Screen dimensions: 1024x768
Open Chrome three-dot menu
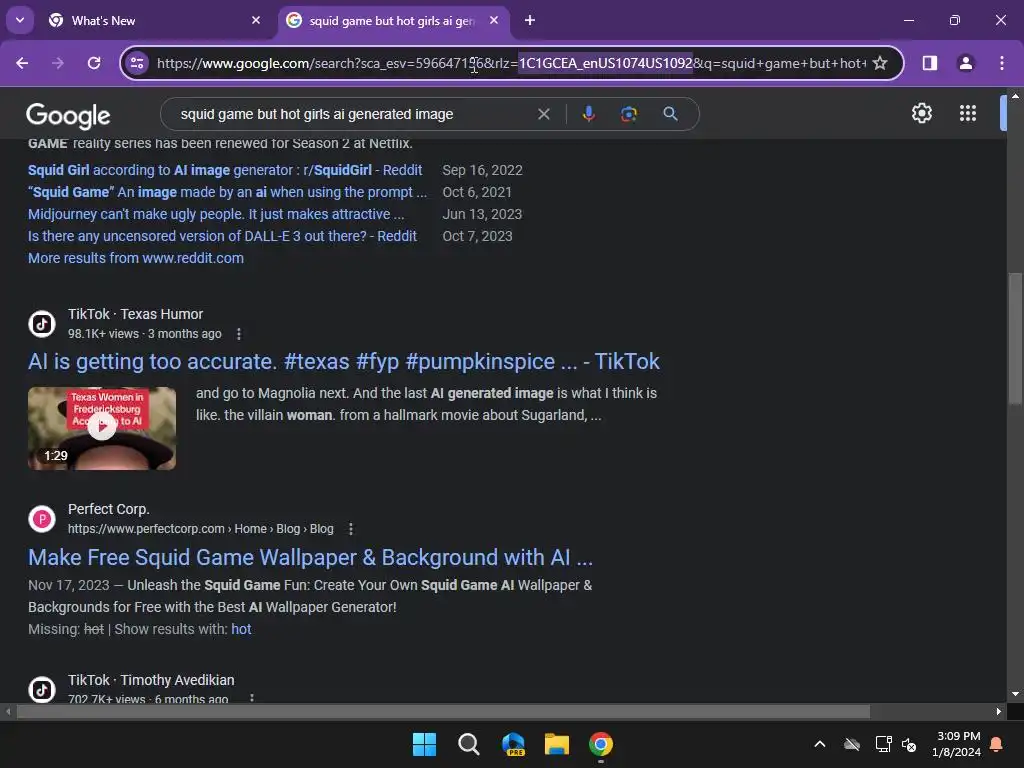(1001, 63)
